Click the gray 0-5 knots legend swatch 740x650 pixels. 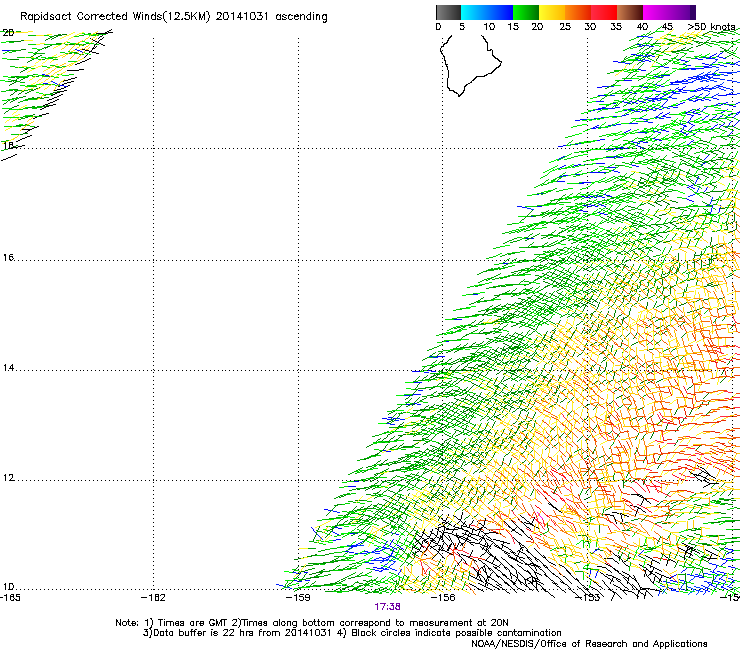tap(448, 12)
